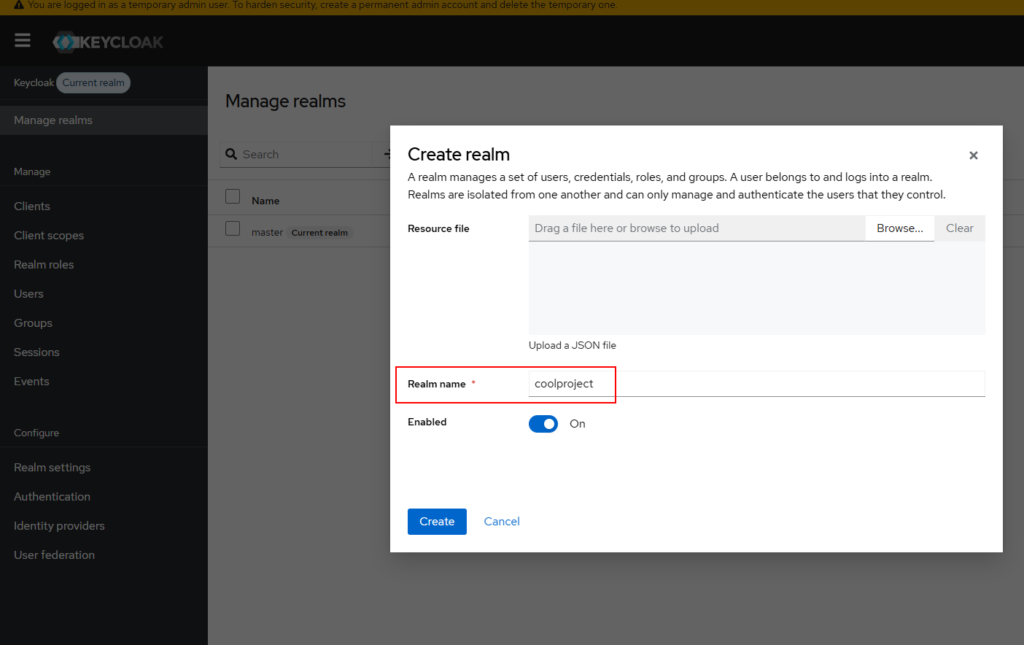Click the warning triangle icon in banner
The image size is (1024, 645).
click(19, 5)
